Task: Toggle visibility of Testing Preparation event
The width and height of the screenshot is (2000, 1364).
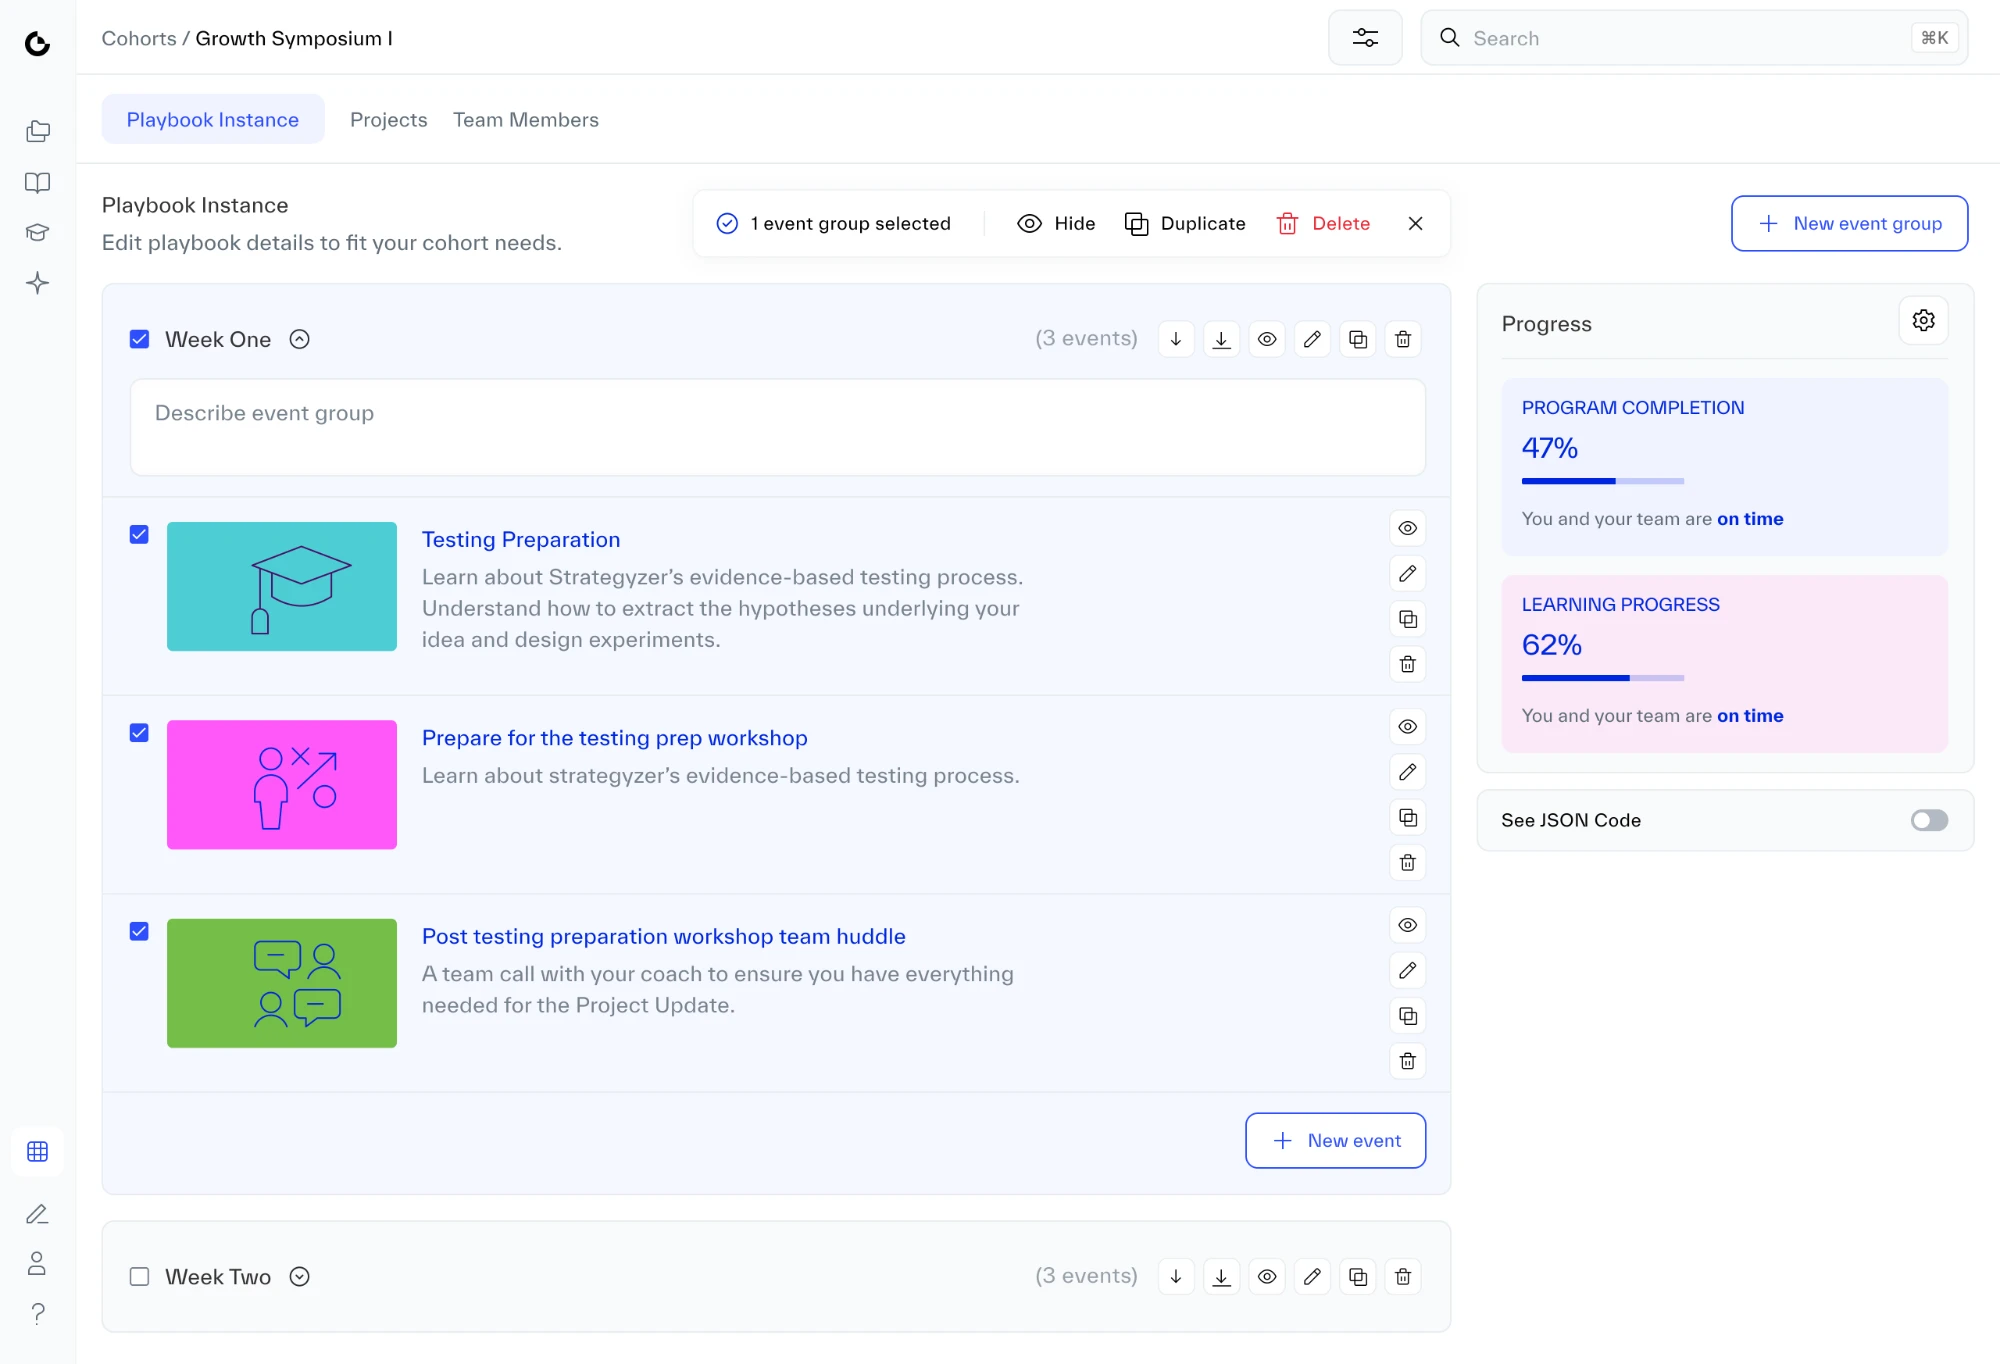Action: (1407, 528)
